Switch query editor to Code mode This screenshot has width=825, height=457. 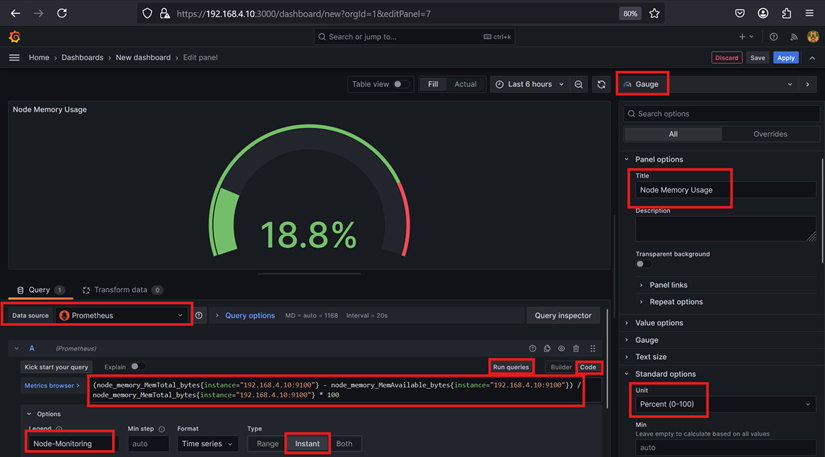pyautogui.click(x=588, y=367)
